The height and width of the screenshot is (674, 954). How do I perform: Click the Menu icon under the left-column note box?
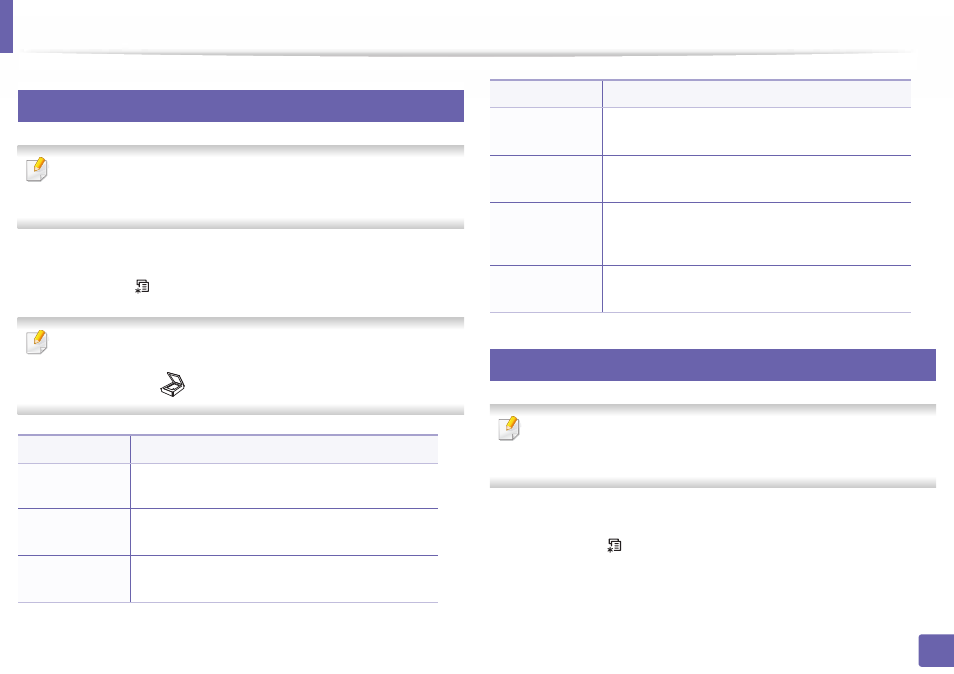coord(142,287)
